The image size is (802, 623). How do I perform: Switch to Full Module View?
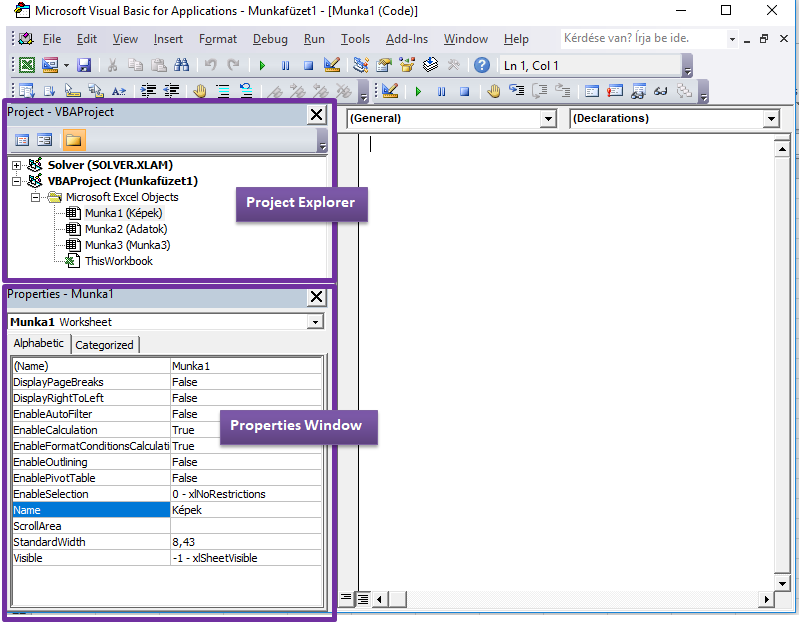[x=363, y=597]
